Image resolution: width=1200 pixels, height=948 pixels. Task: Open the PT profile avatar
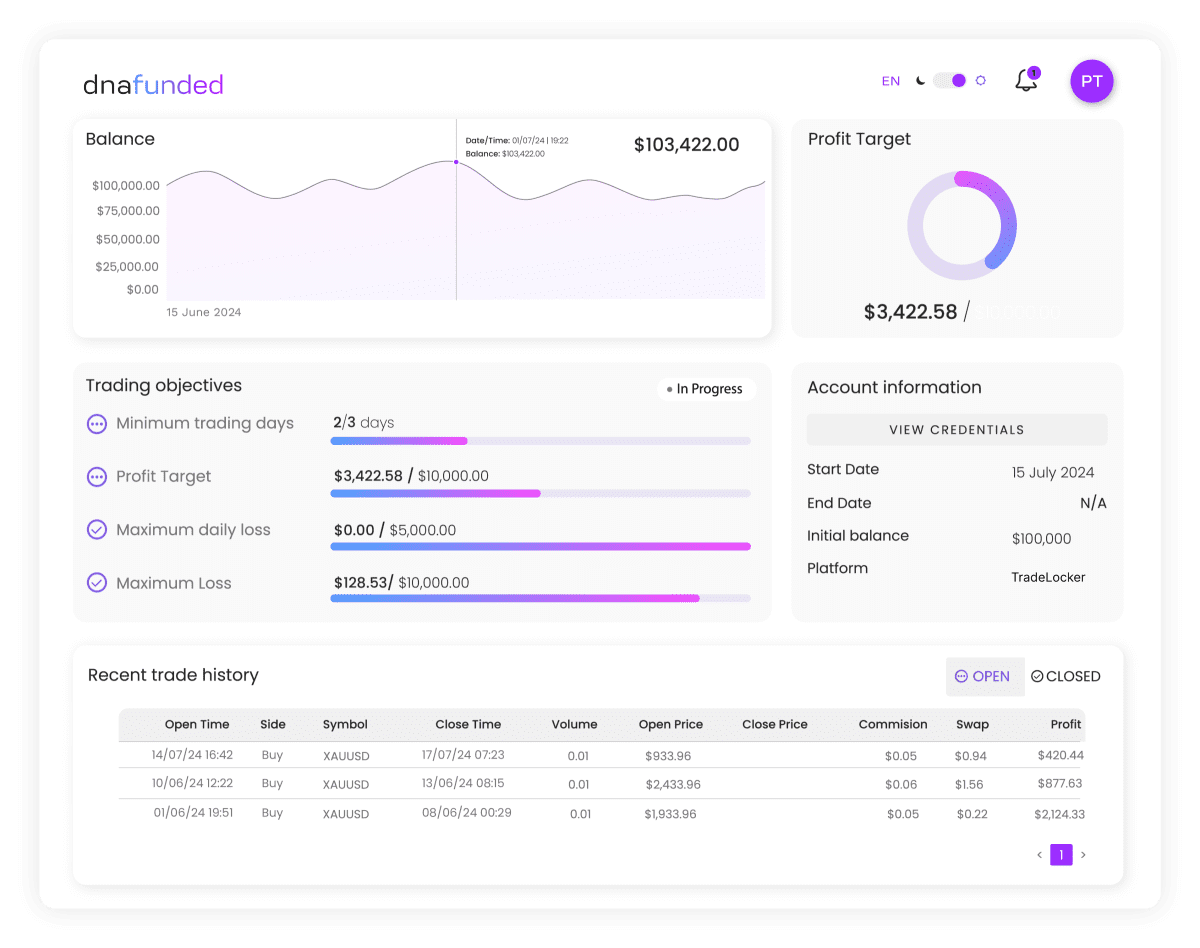point(1091,81)
